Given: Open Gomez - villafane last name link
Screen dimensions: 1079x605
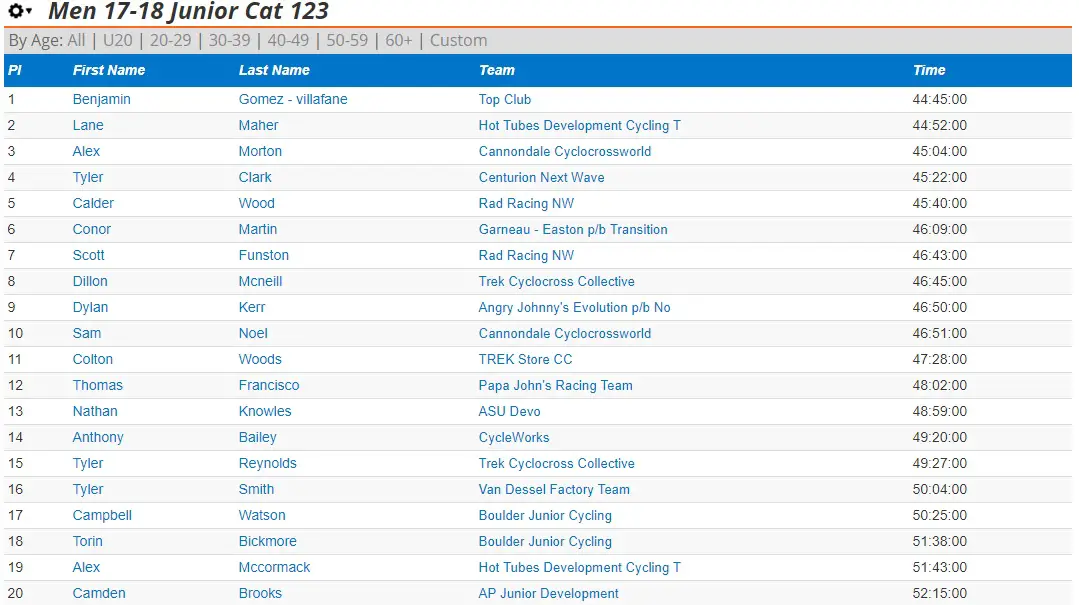Looking at the screenshot, I should 293,99.
